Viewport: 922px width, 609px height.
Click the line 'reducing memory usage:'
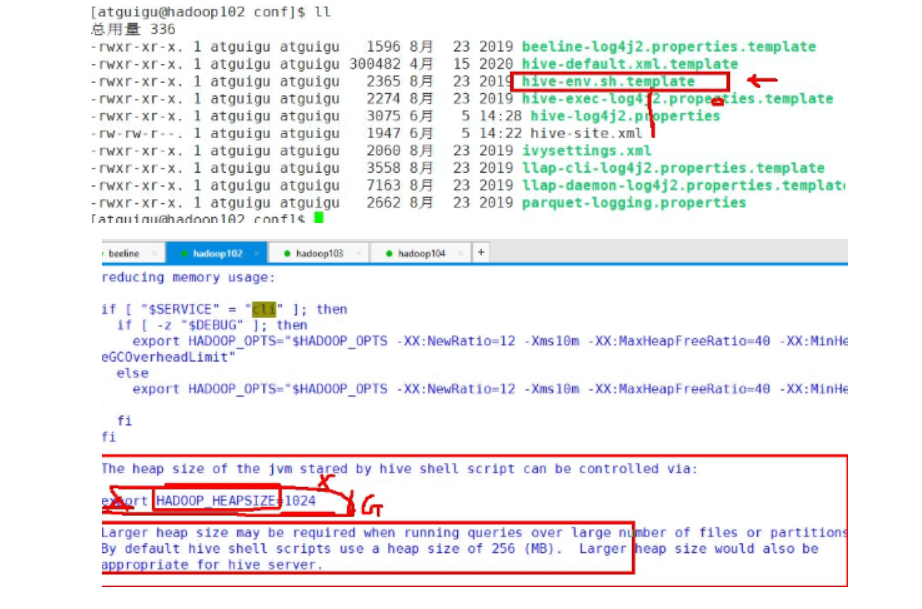click(188, 277)
